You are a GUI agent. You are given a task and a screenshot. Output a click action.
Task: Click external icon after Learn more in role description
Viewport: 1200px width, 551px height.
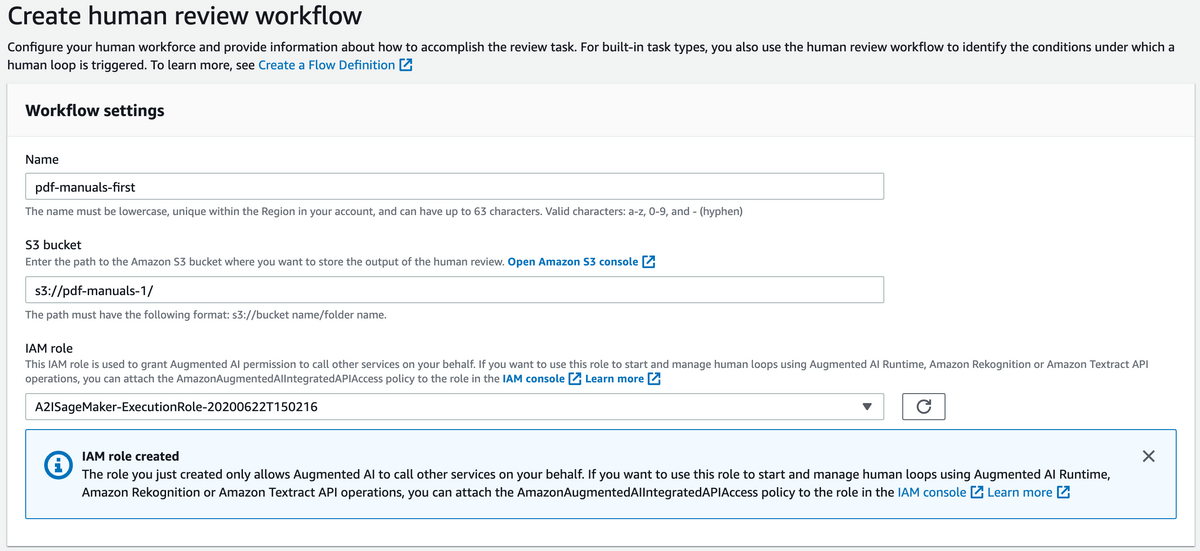(654, 379)
